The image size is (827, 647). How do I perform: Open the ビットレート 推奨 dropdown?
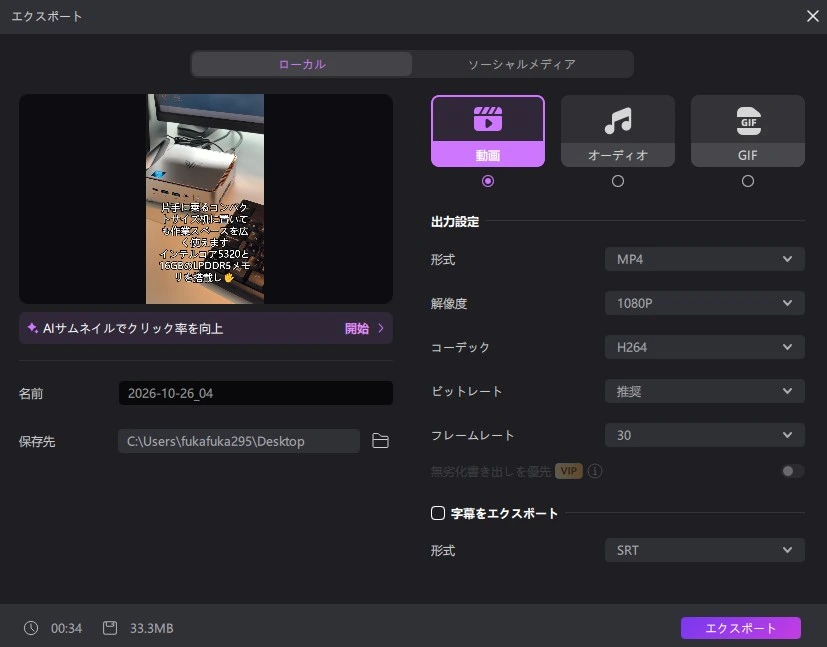pos(705,391)
